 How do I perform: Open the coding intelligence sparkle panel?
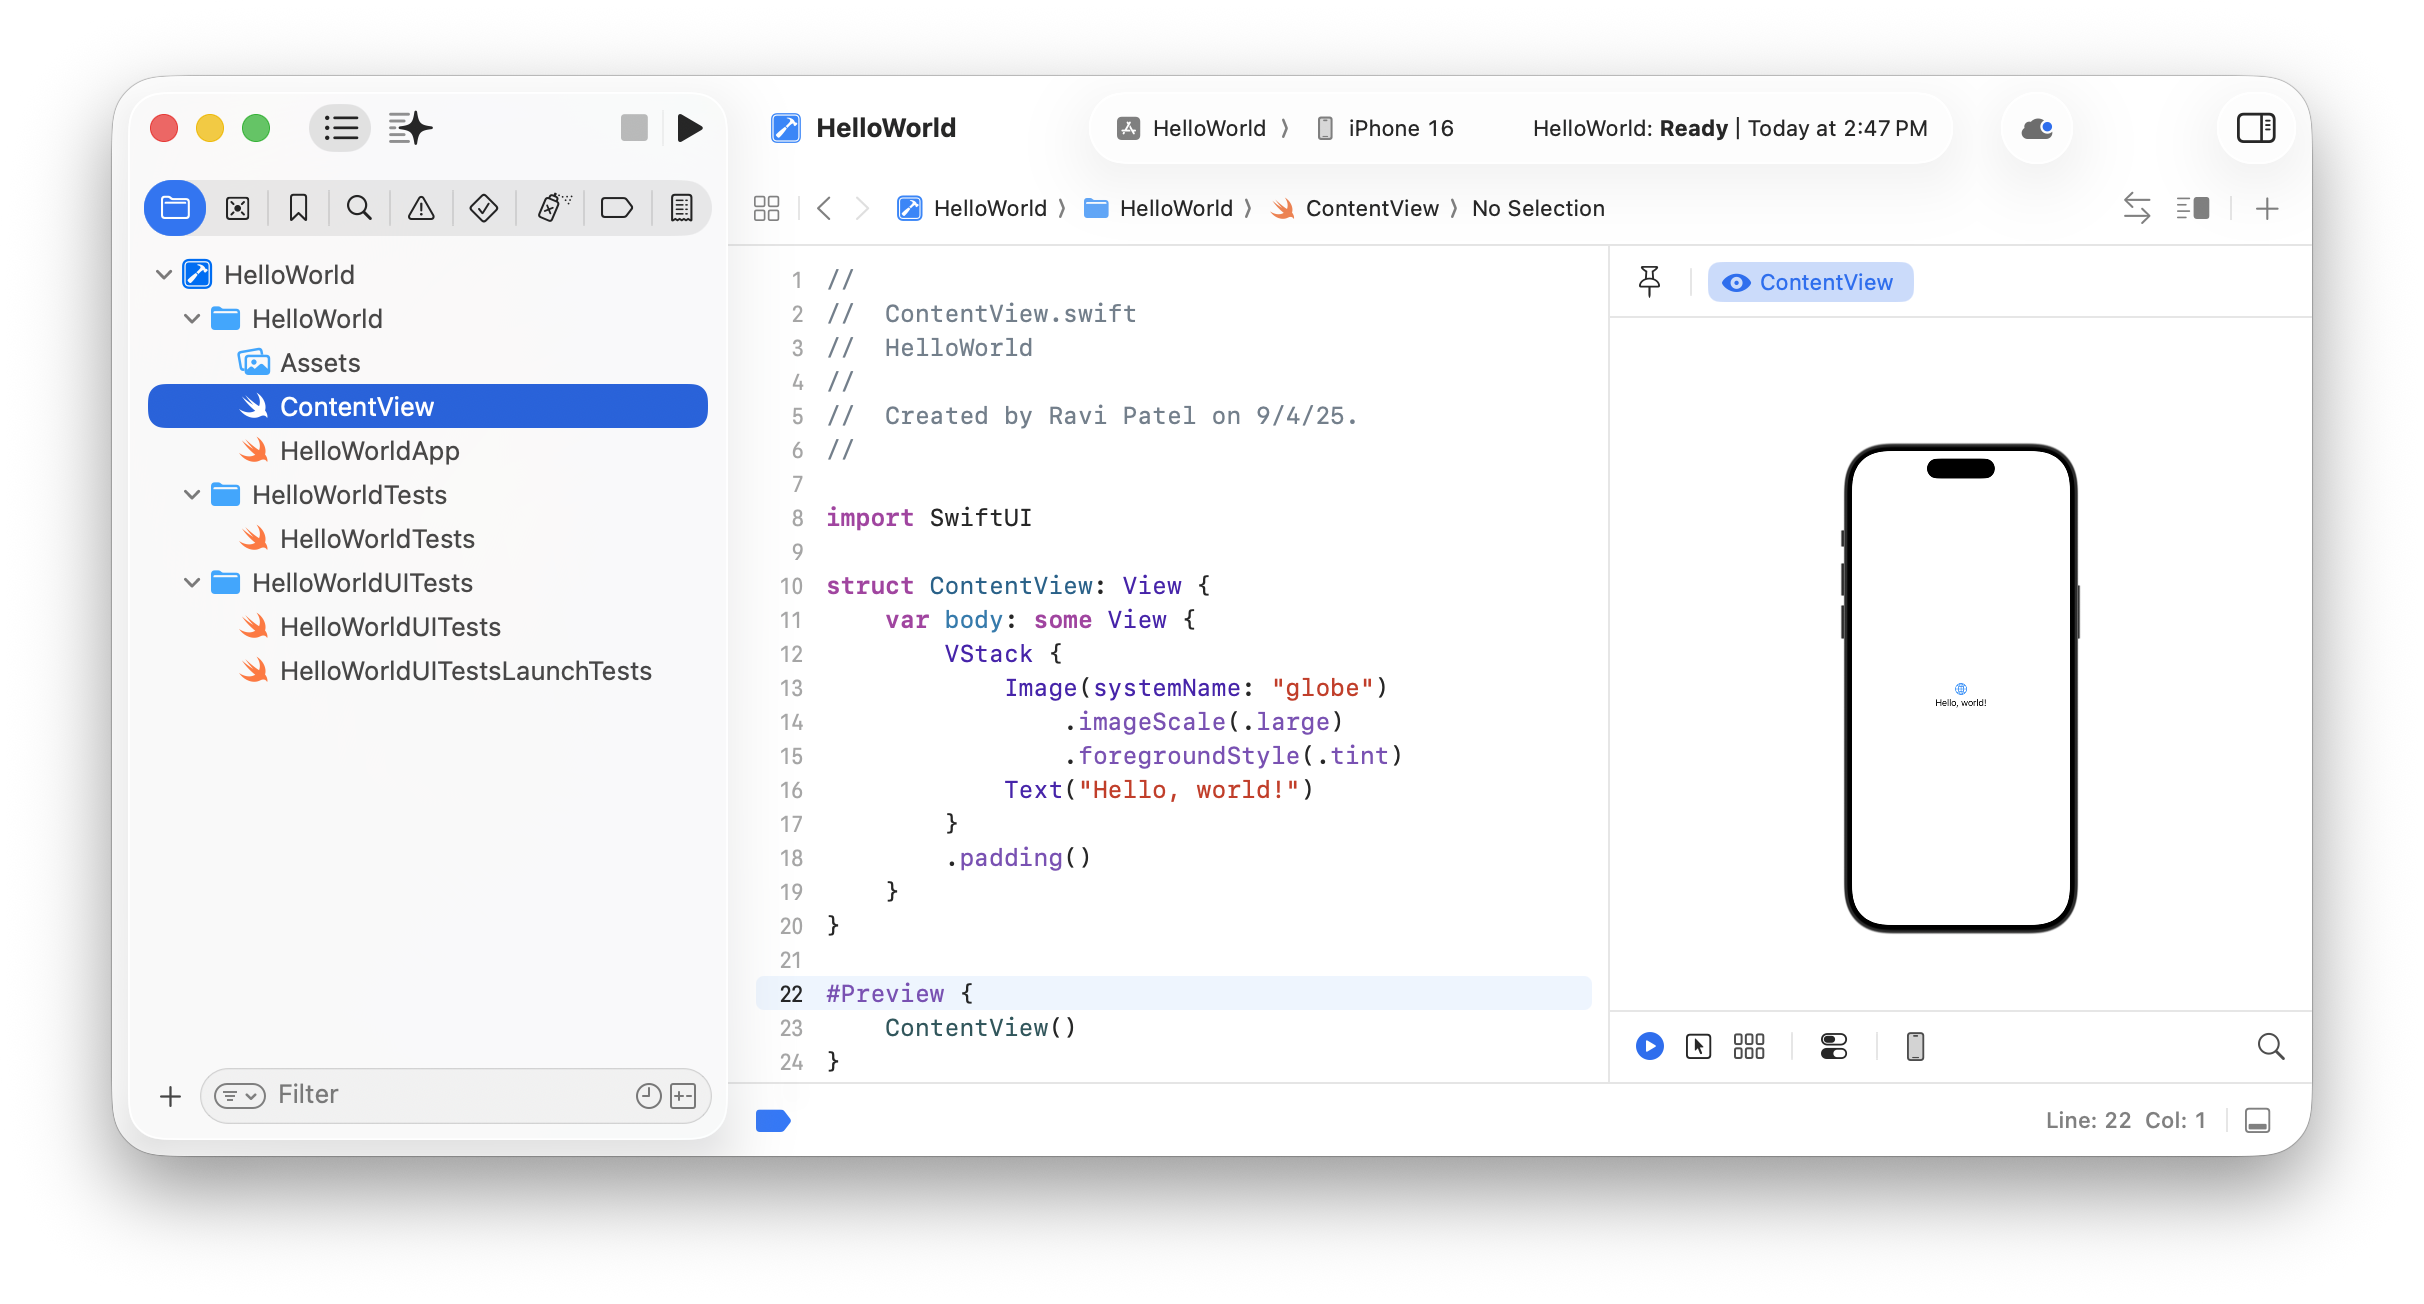410,128
